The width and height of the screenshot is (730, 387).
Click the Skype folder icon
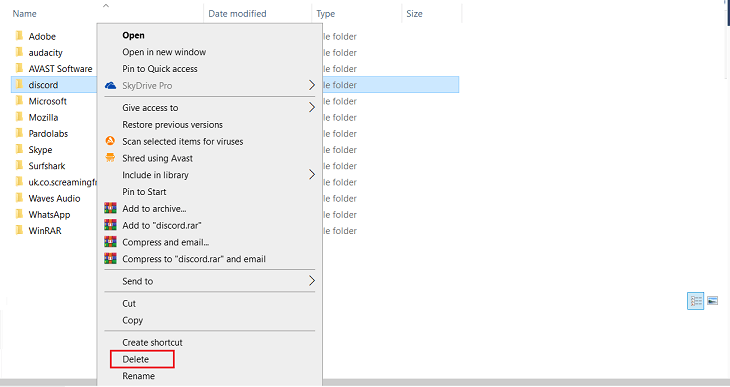19,149
